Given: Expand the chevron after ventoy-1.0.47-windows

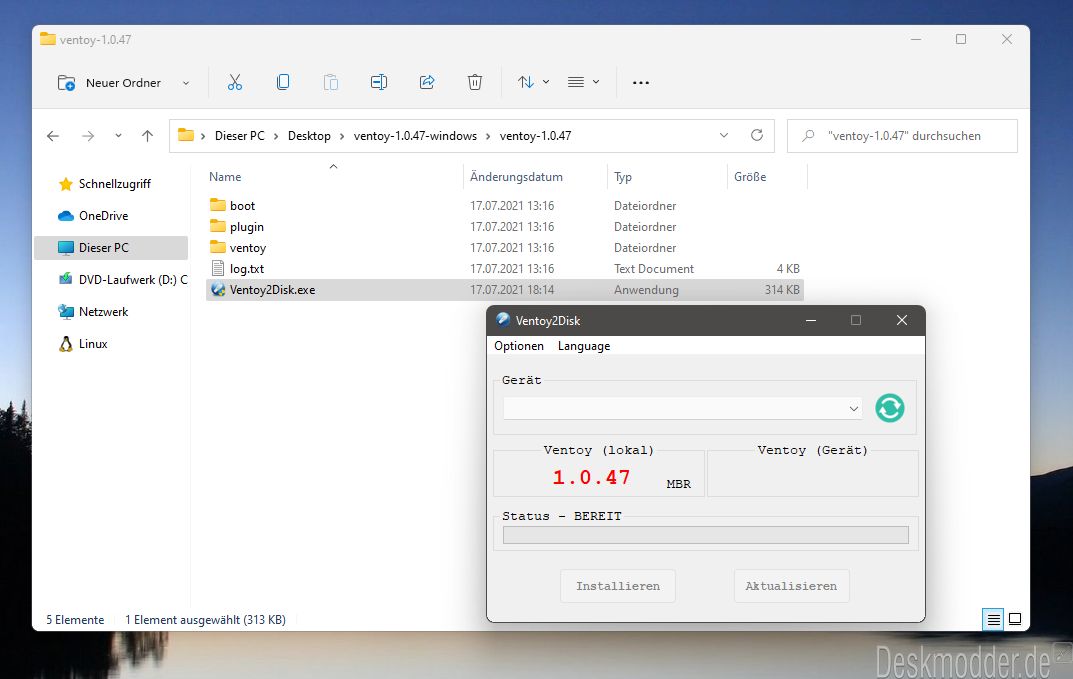Looking at the screenshot, I should click(x=488, y=136).
